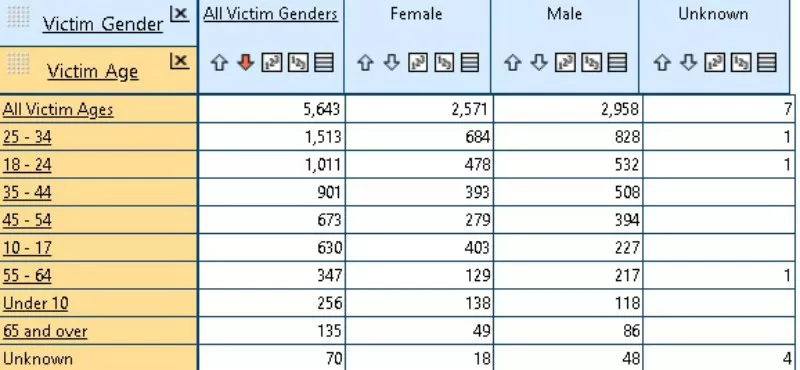Sort All Victim Genders column ascending

tap(219, 63)
